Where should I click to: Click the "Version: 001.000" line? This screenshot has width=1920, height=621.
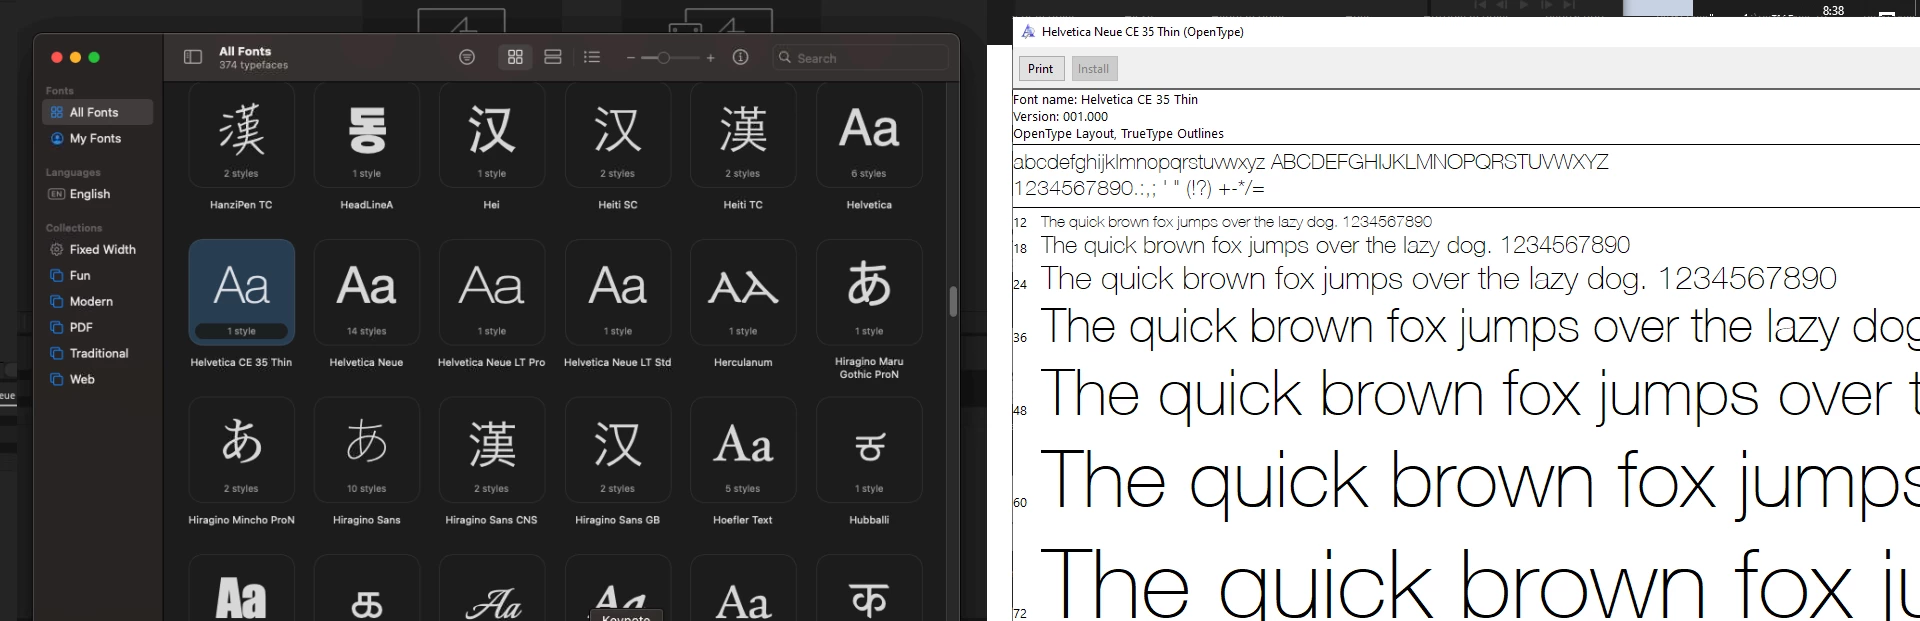pyautogui.click(x=1060, y=116)
